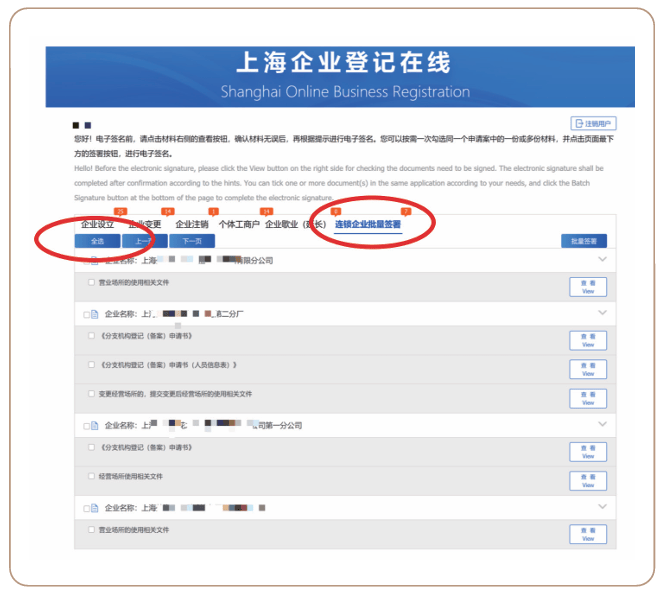
Task: Collapse the 有限分公司 company section chevron
Action: [602, 259]
